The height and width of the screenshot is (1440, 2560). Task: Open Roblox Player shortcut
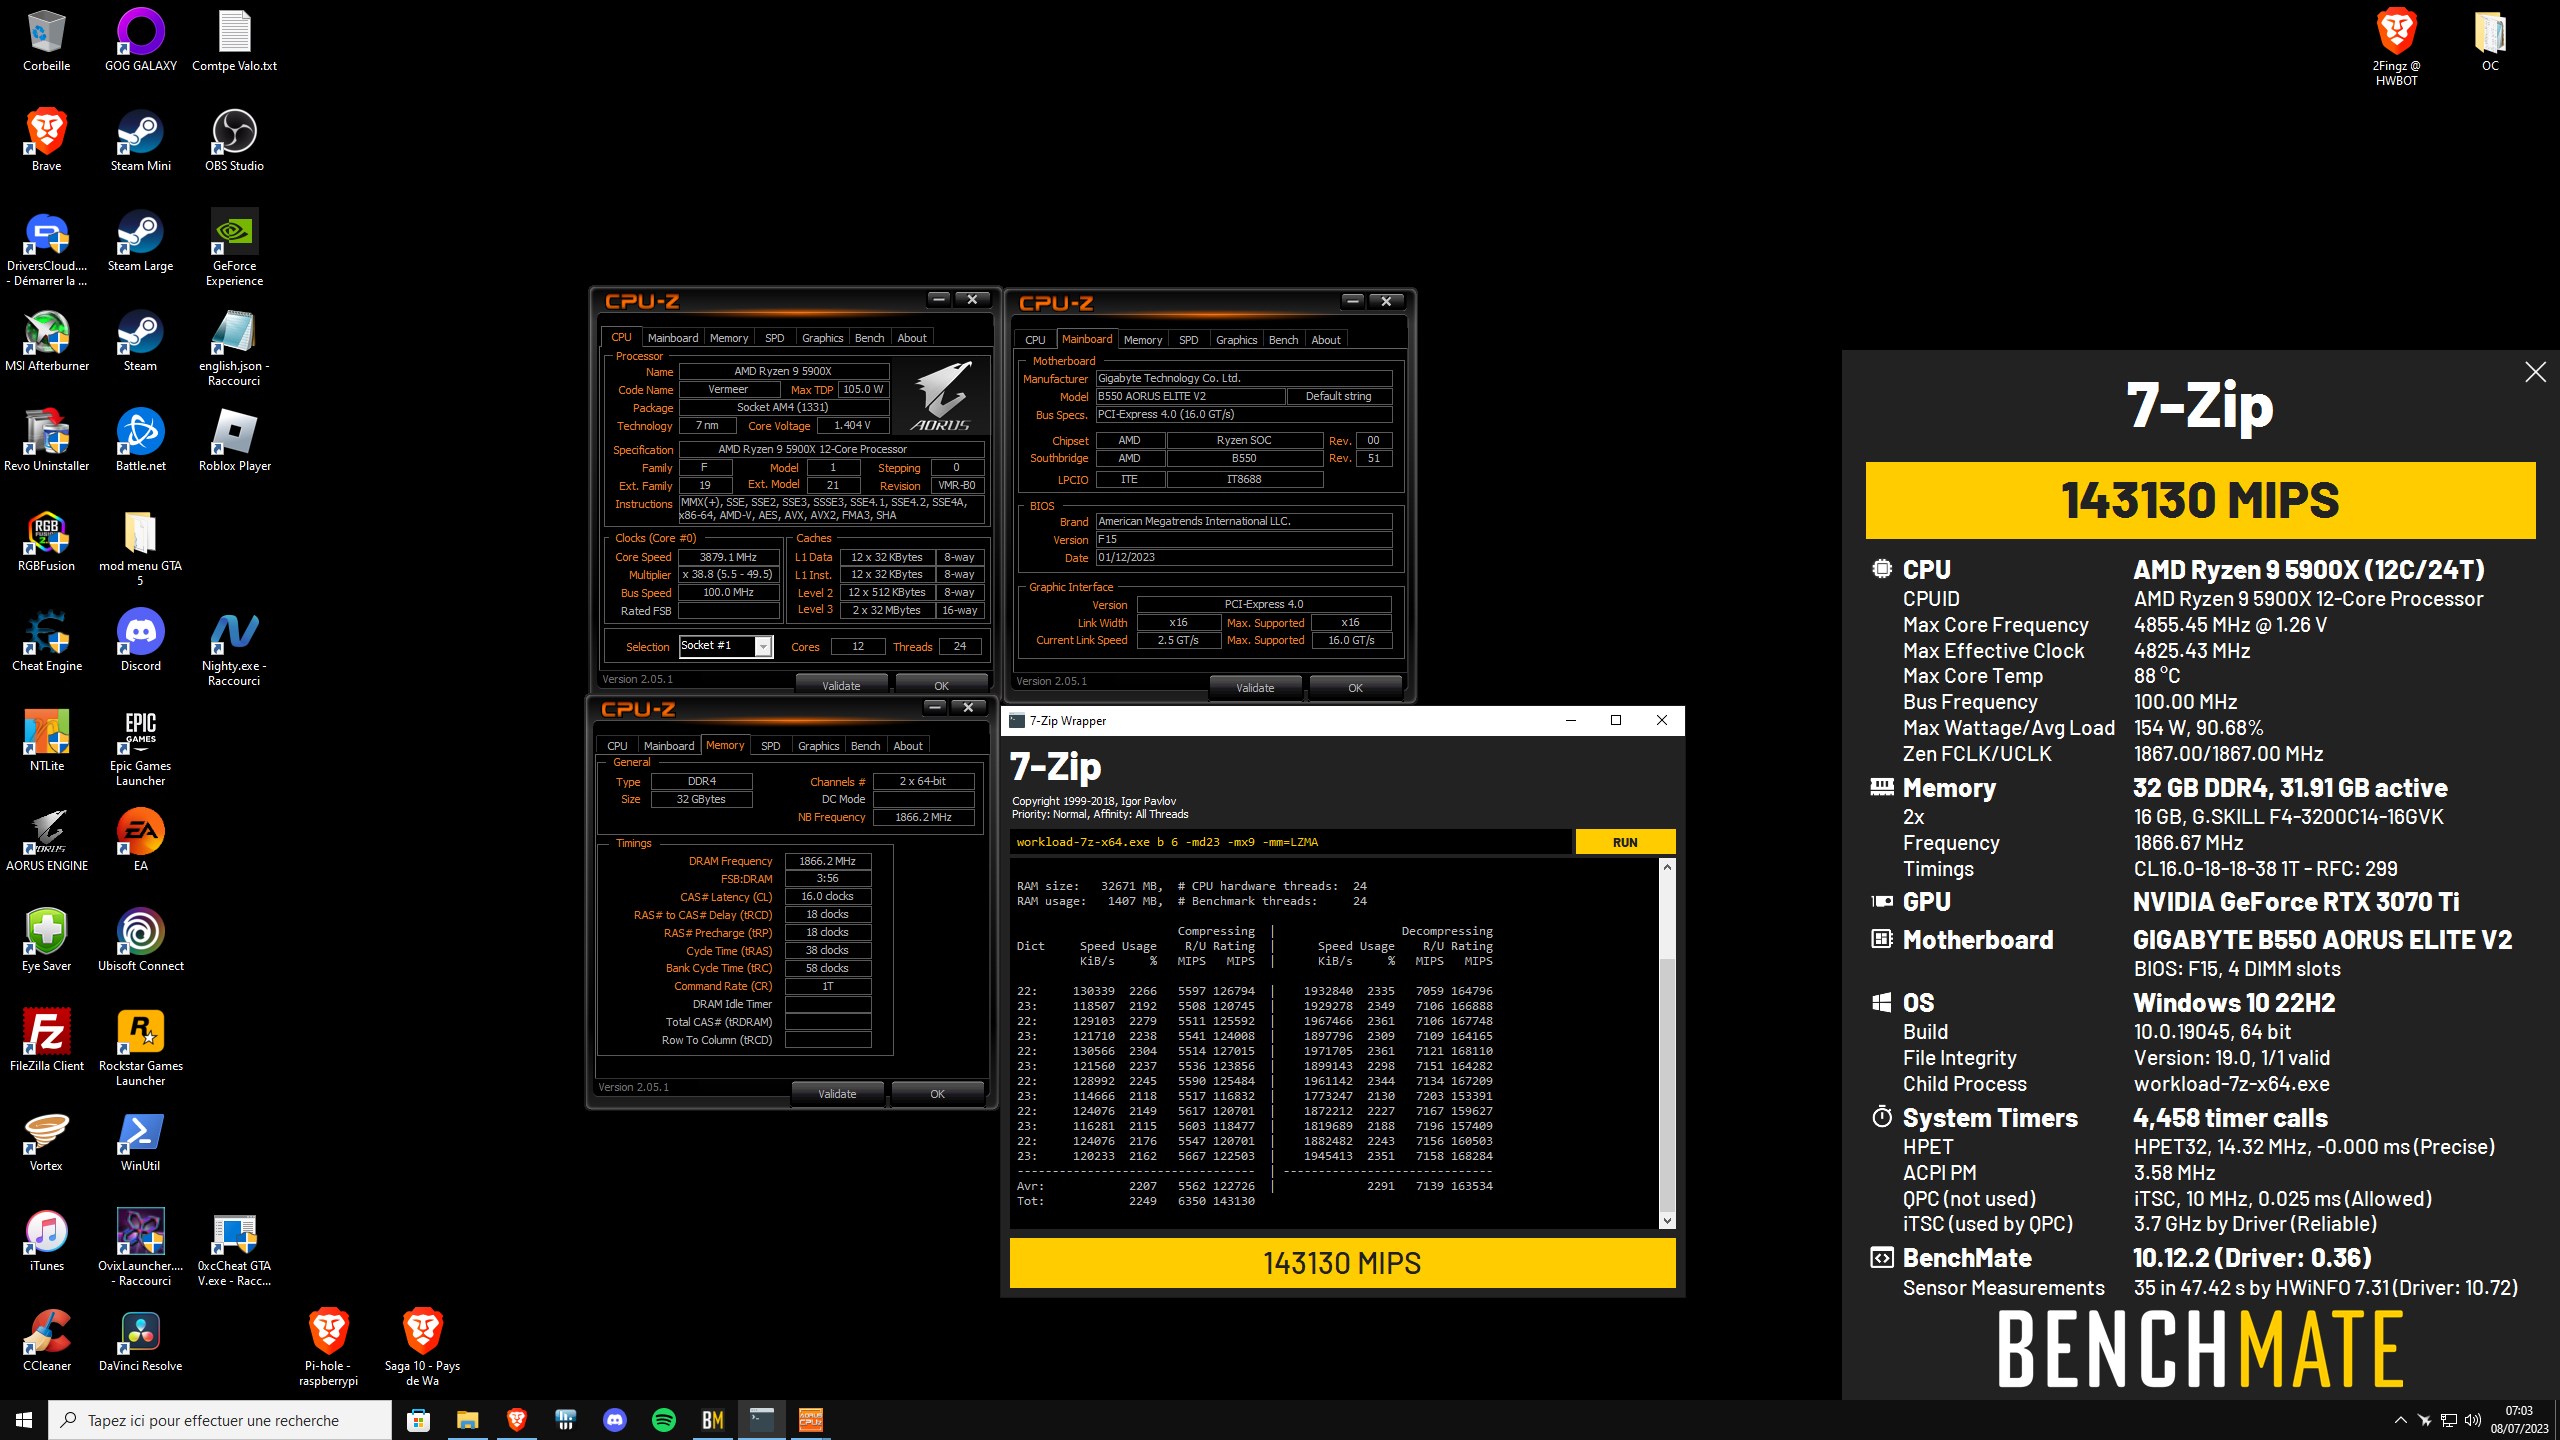[x=234, y=440]
